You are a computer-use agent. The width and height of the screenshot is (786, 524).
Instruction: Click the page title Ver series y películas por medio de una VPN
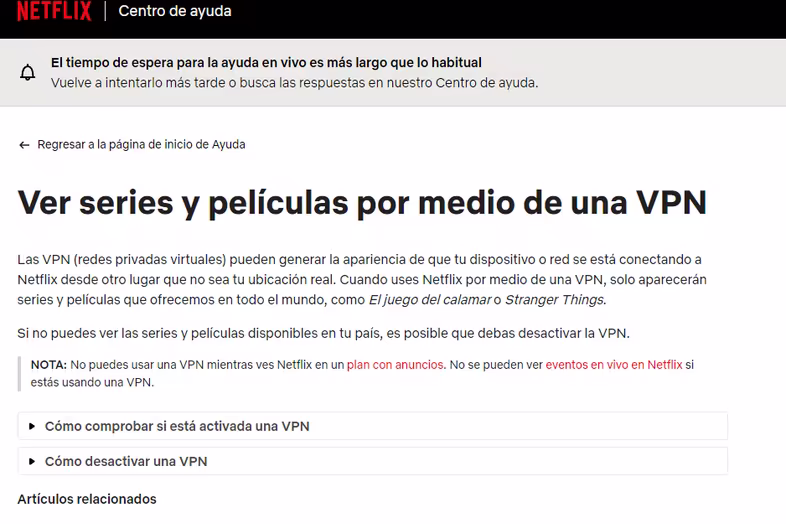pos(362,203)
